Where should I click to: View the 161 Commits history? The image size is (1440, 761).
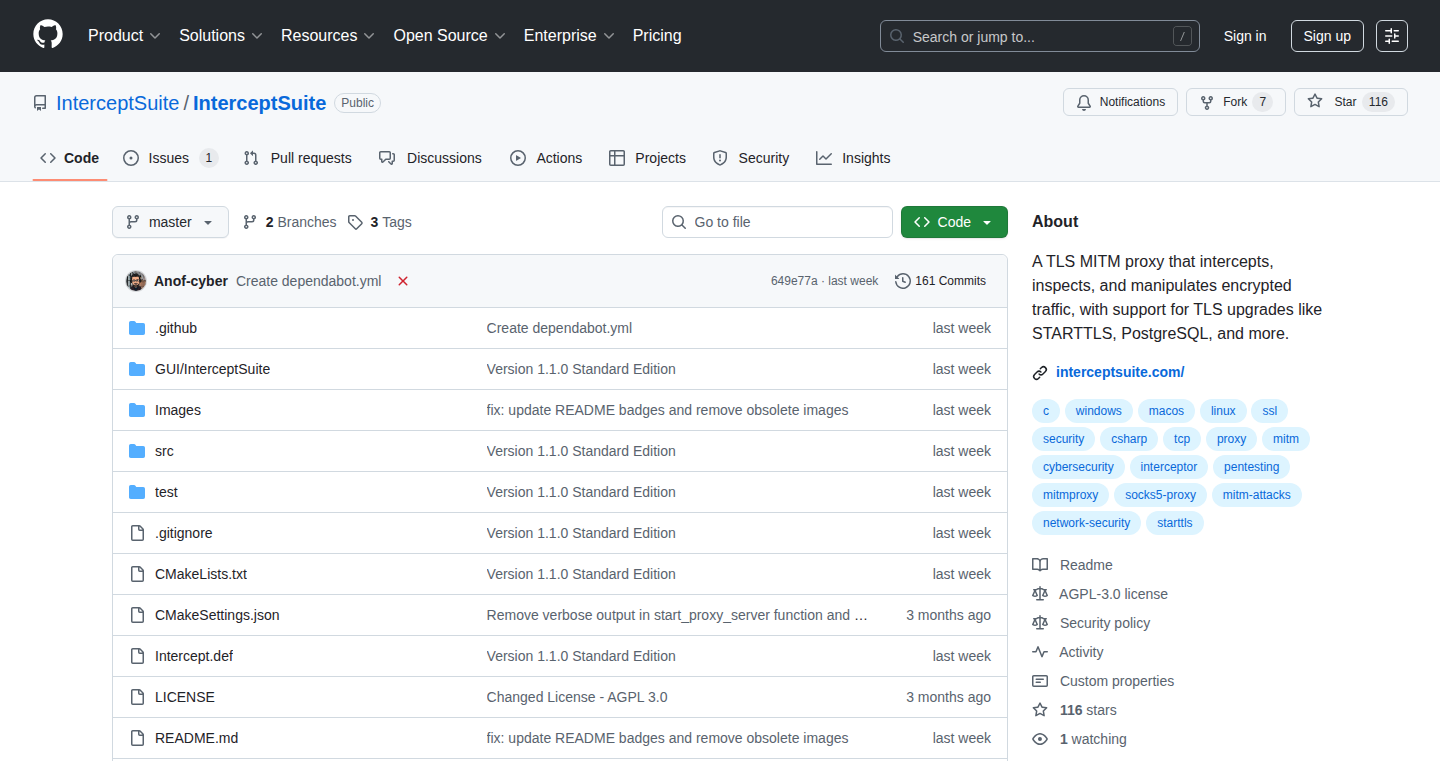(941, 281)
